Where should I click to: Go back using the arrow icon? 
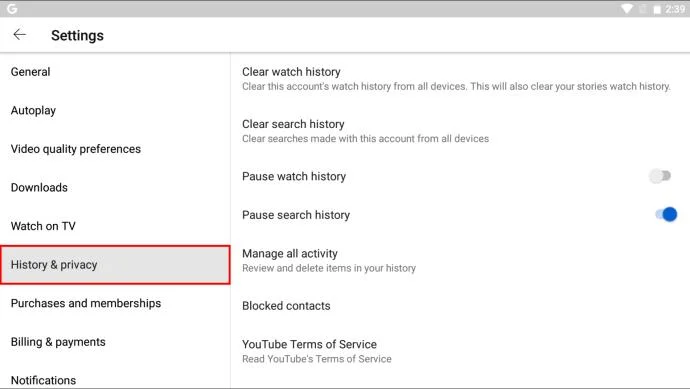point(19,34)
